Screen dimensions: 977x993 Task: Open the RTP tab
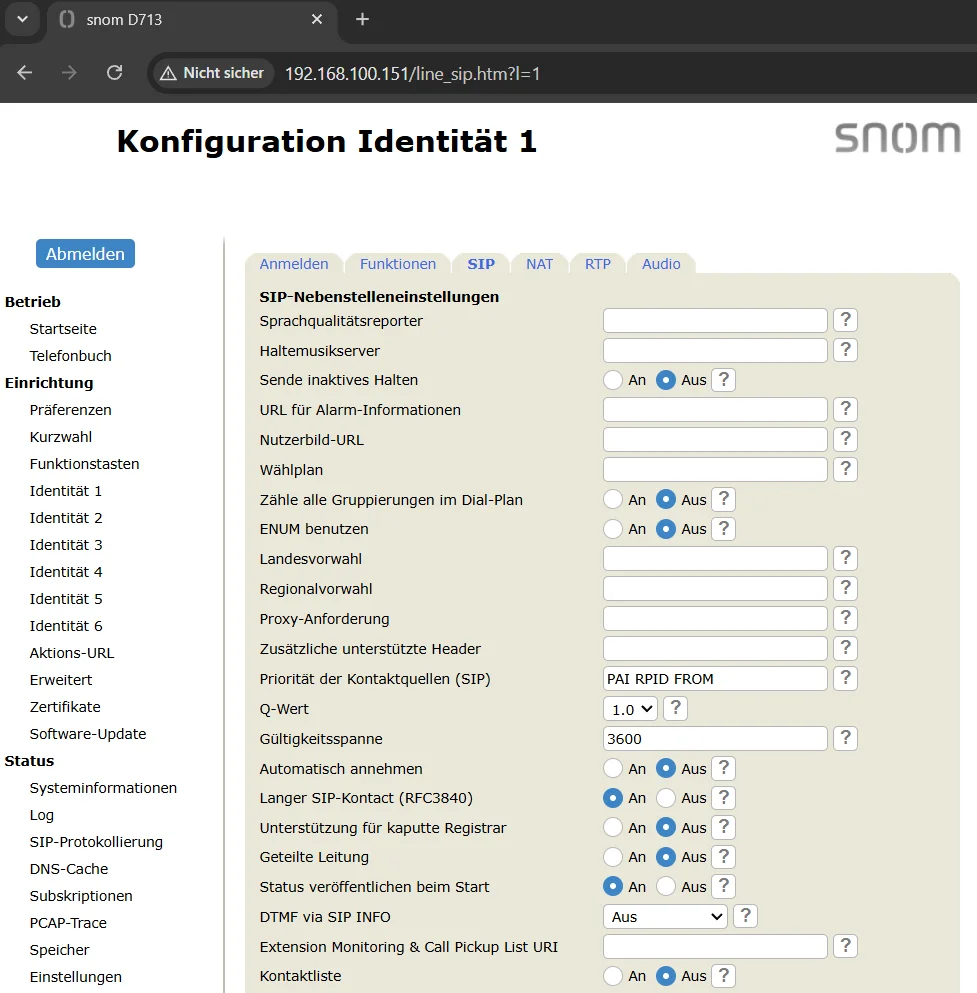(598, 264)
